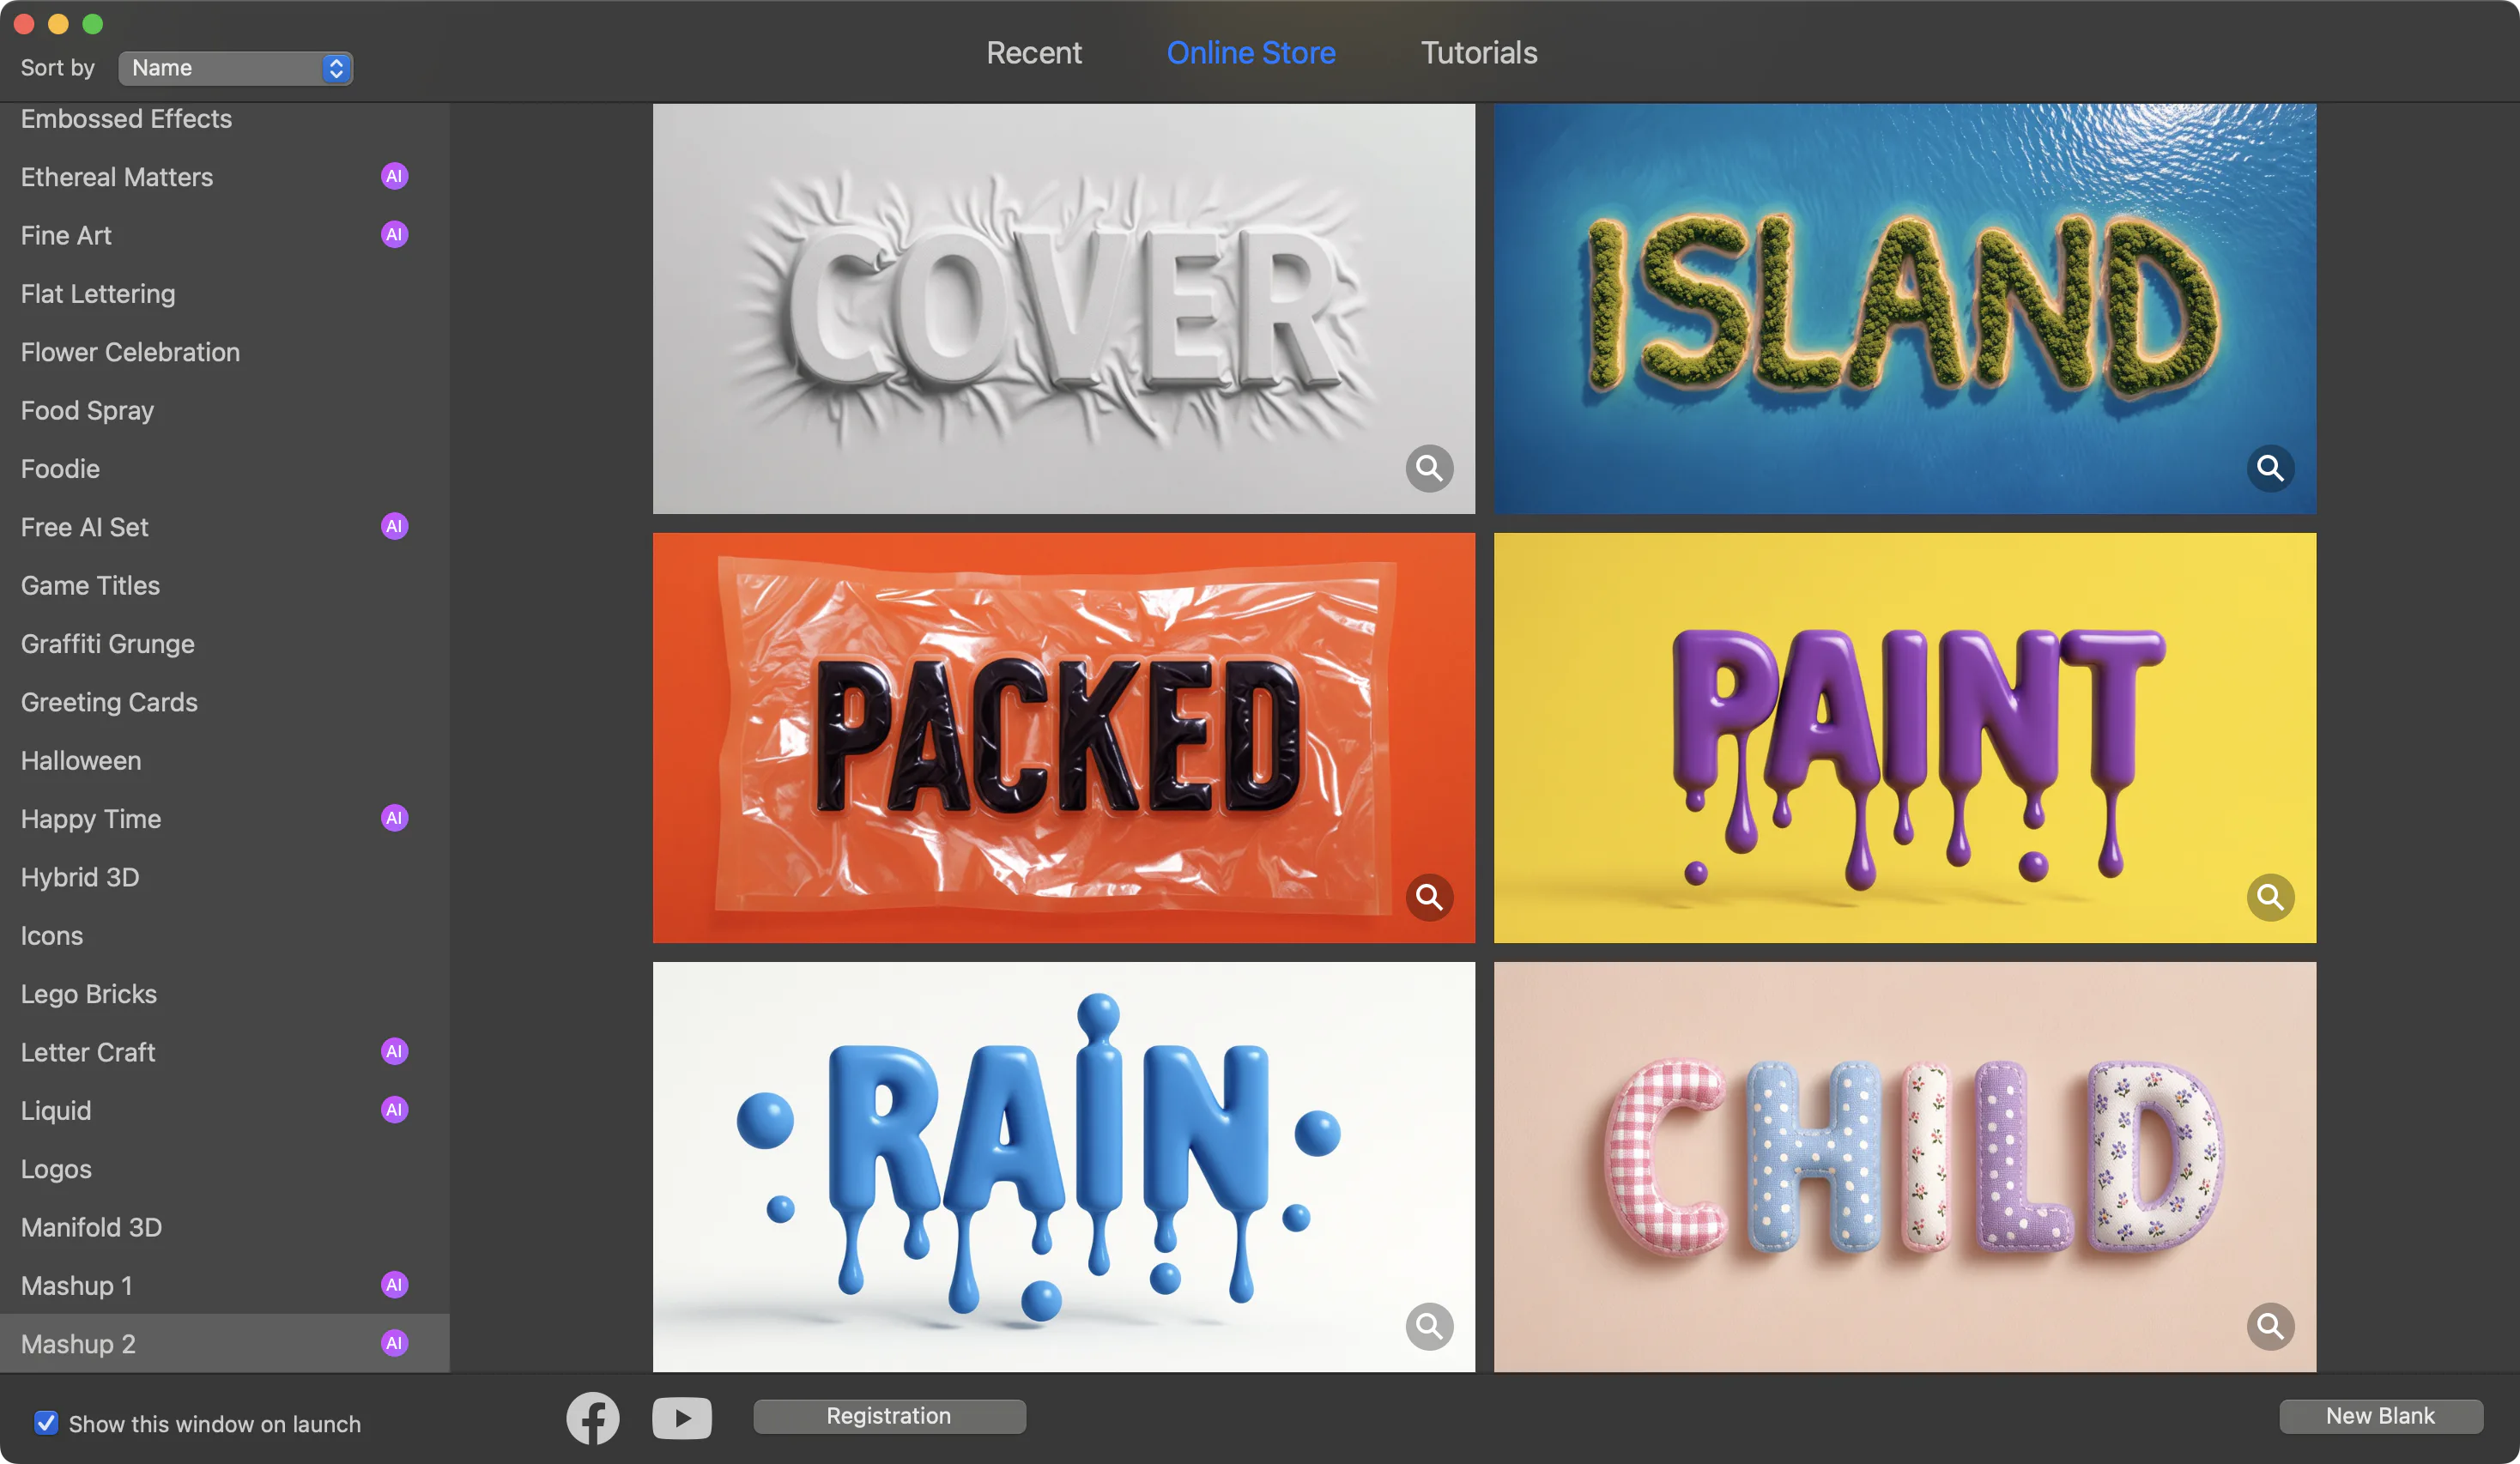Magnify the PAINT template preview
The image size is (2520, 1464).
(2270, 897)
